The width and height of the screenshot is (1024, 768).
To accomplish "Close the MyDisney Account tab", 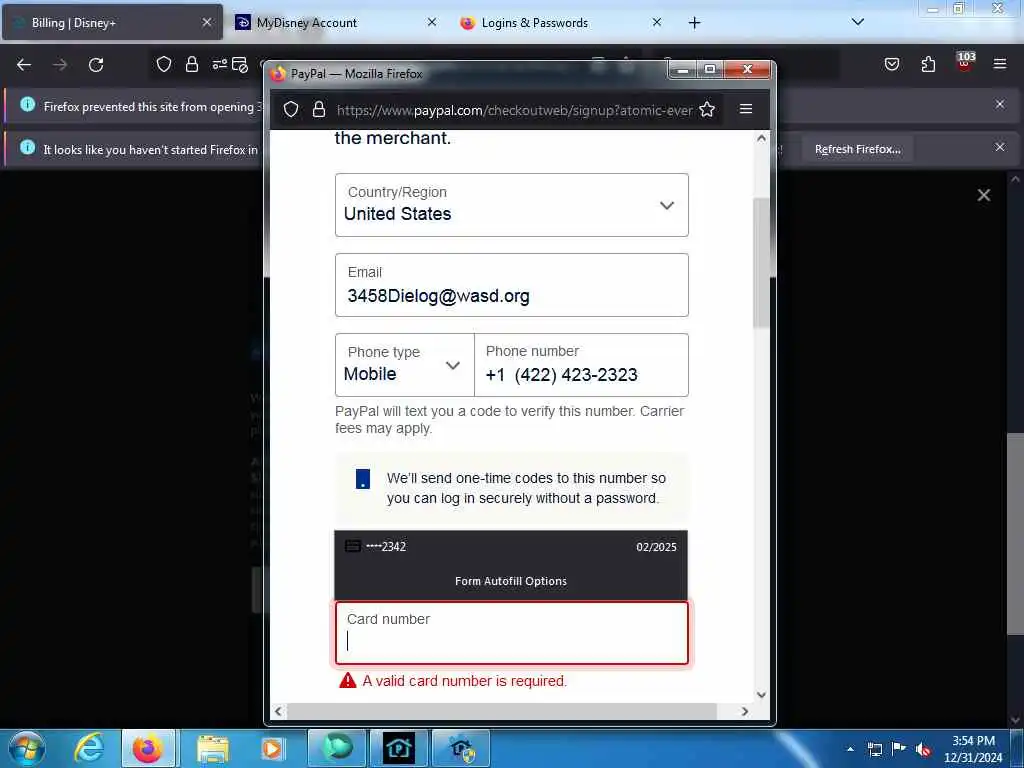I will click(x=432, y=22).
